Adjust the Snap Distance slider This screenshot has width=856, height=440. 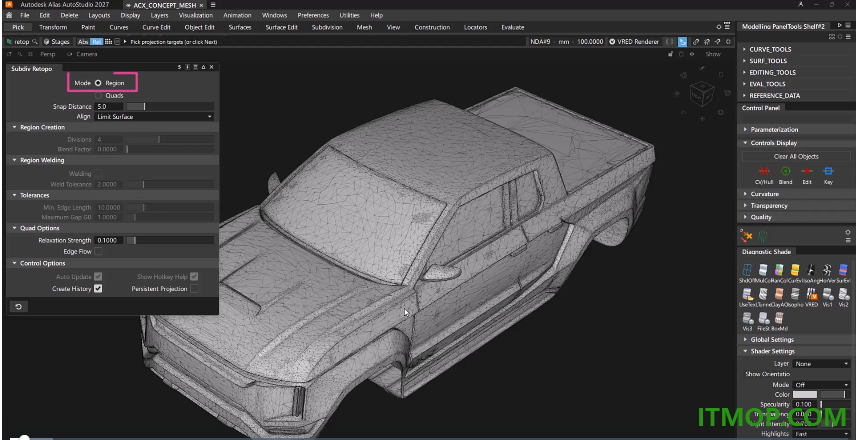(x=170, y=107)
